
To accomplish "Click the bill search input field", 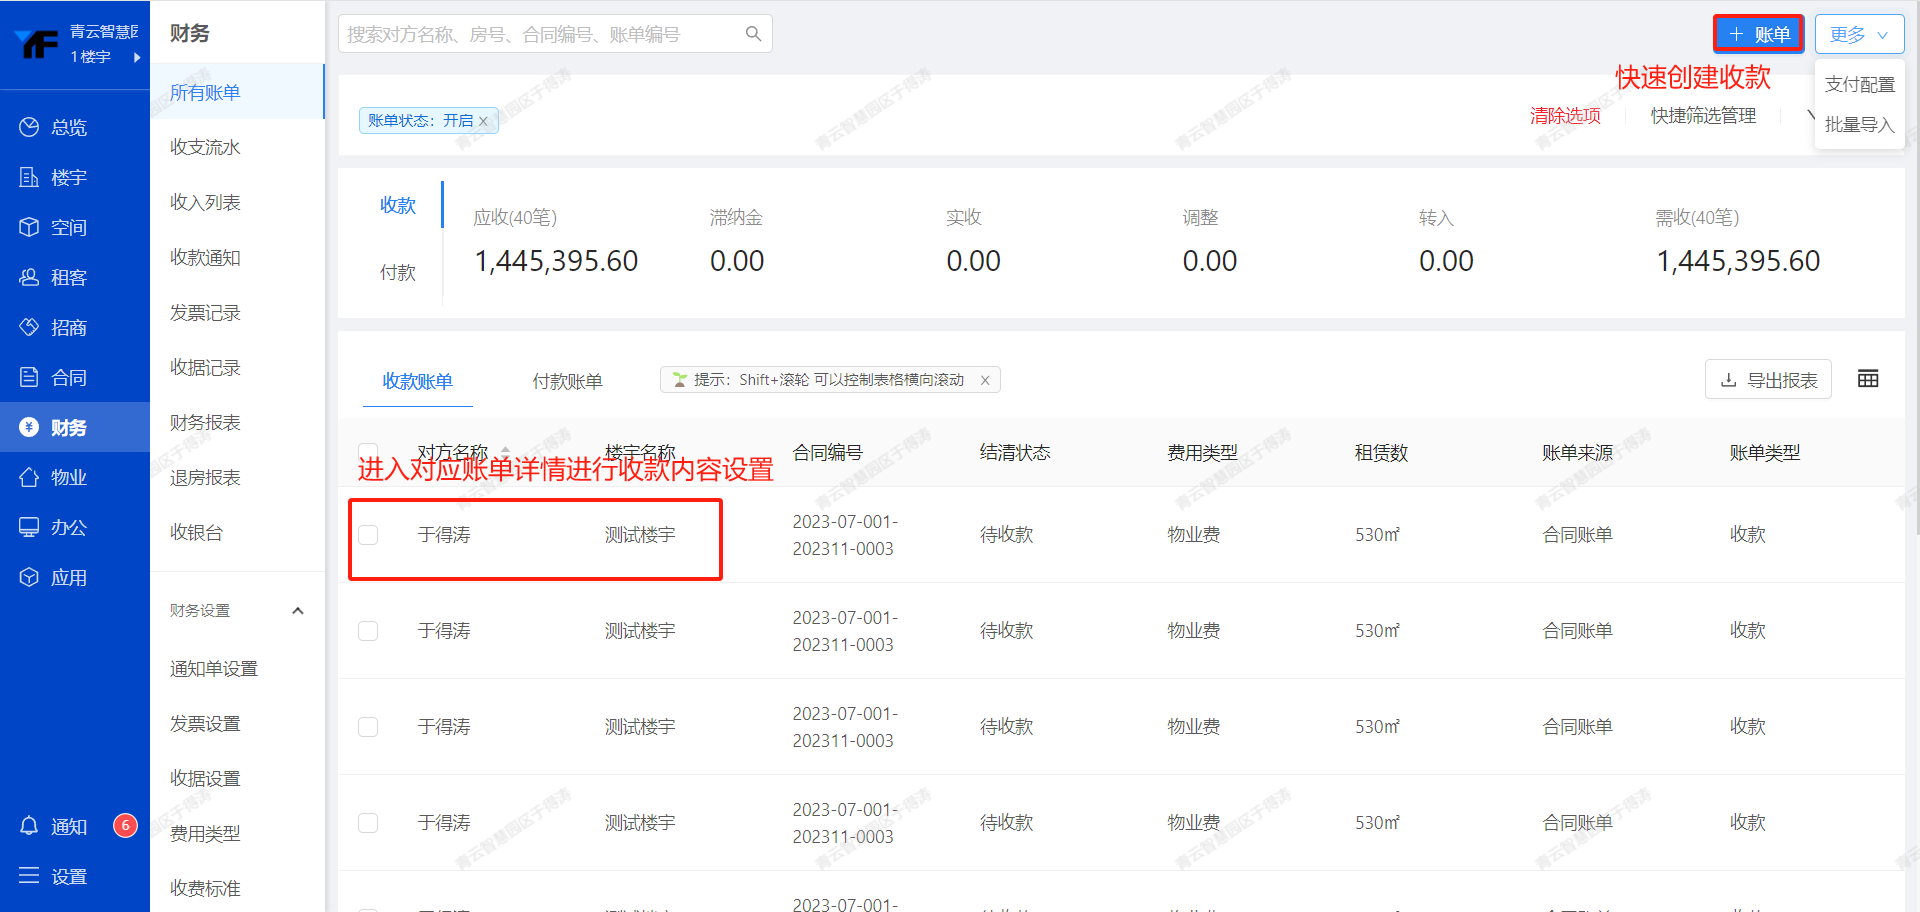I will [540, 34].
